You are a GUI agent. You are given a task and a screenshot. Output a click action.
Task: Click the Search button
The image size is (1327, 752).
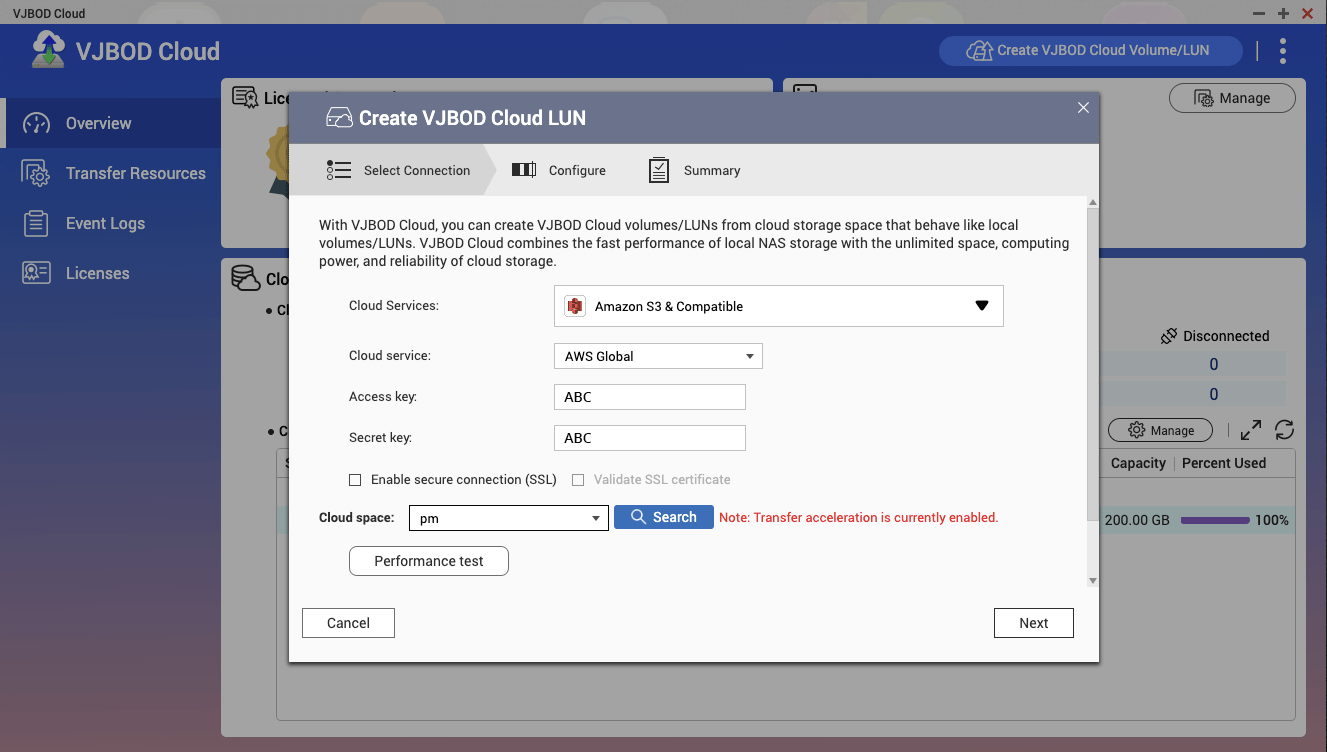(663, 517)
